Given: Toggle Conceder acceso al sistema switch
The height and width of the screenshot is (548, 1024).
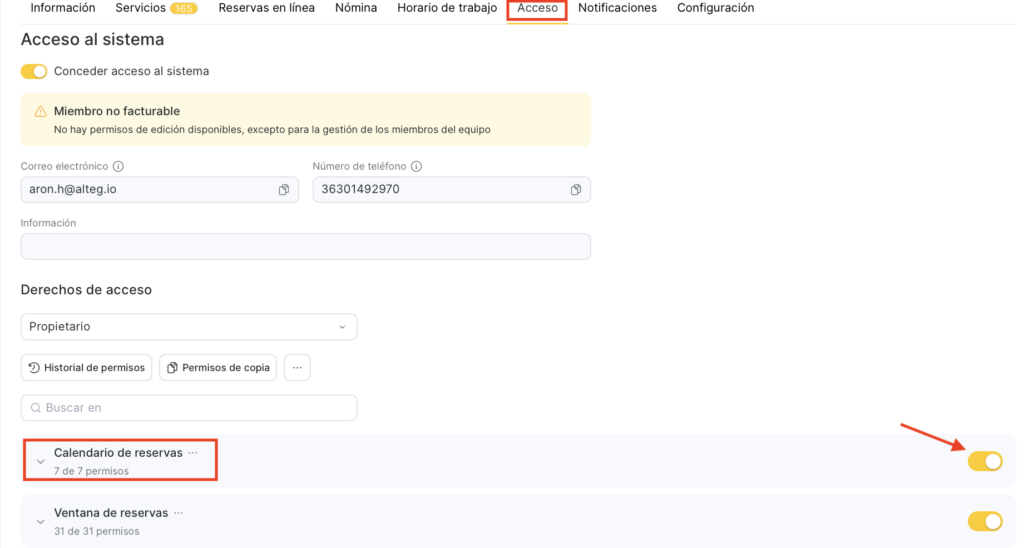Looking at the screenshot, I should [34, 72].
